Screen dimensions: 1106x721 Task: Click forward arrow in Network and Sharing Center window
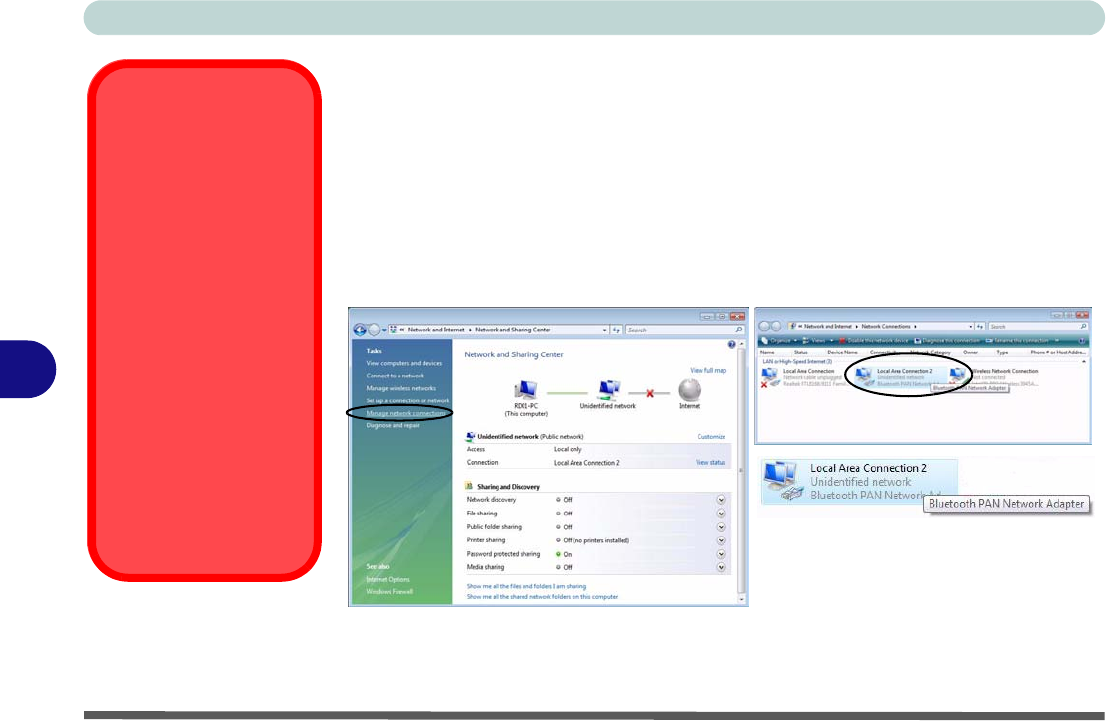374,329
